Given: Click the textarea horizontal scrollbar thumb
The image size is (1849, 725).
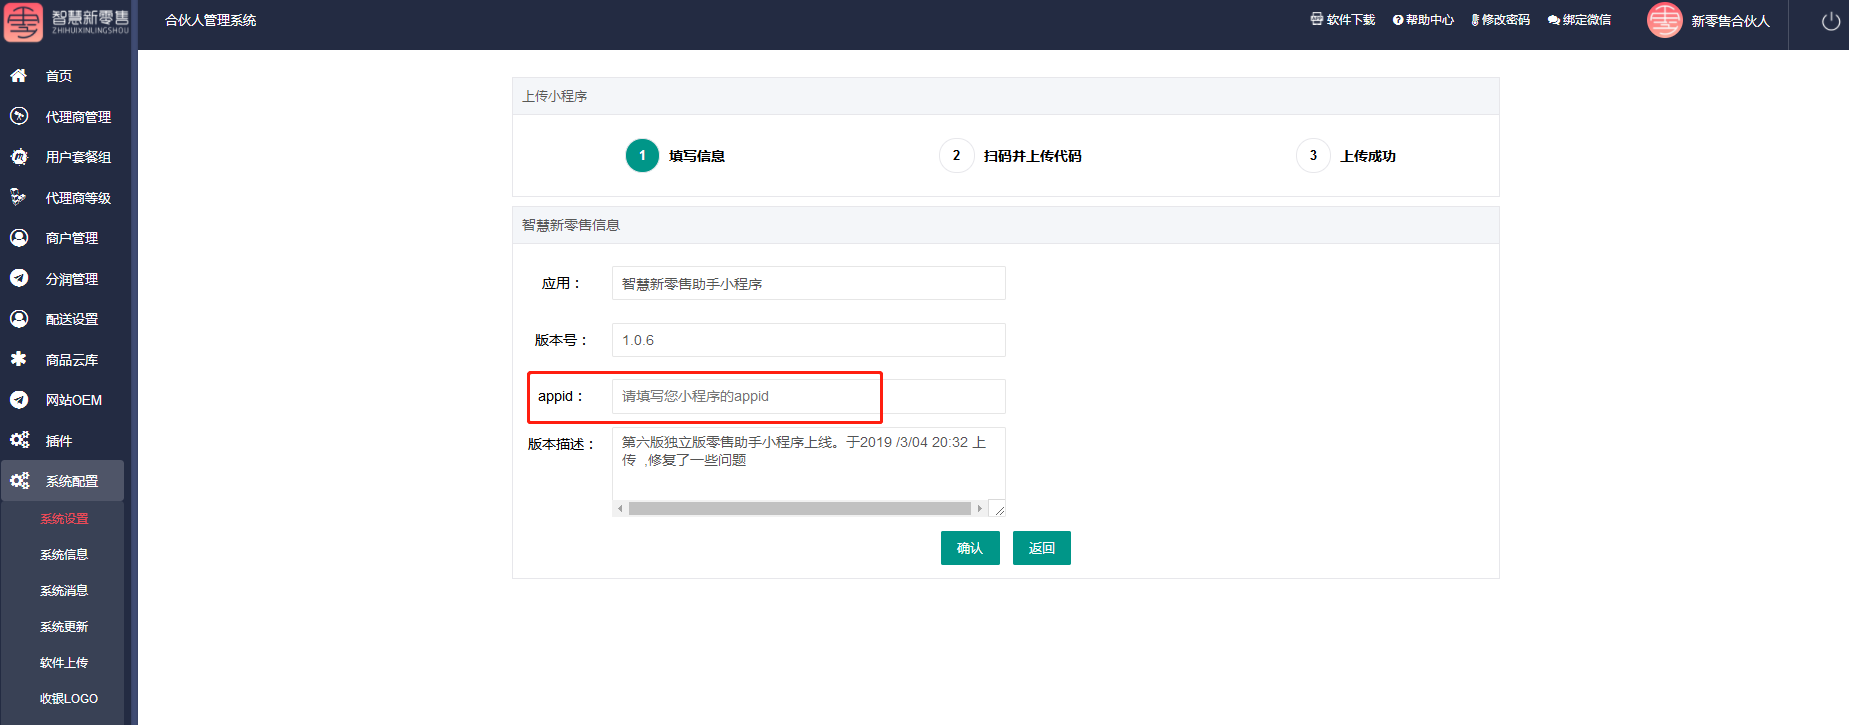Looking at the screenshot, I should click(x=800, y=509).
